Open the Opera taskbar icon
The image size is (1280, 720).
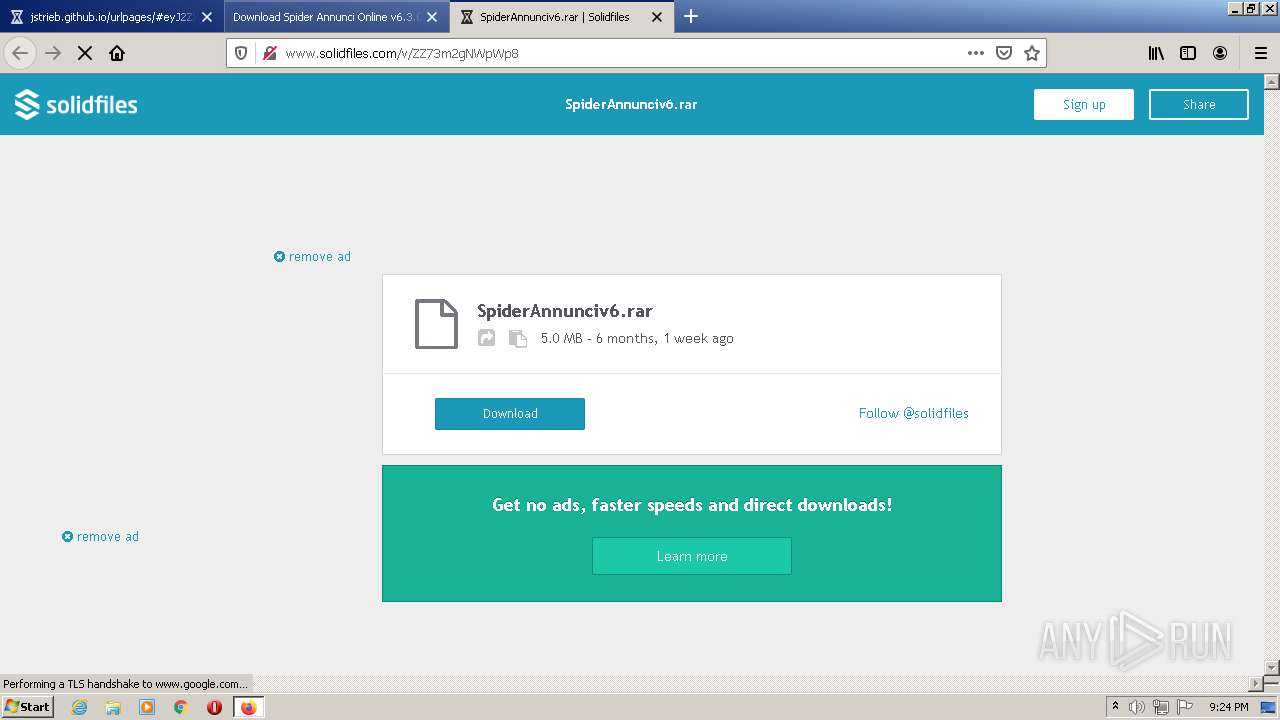(214, 707)
